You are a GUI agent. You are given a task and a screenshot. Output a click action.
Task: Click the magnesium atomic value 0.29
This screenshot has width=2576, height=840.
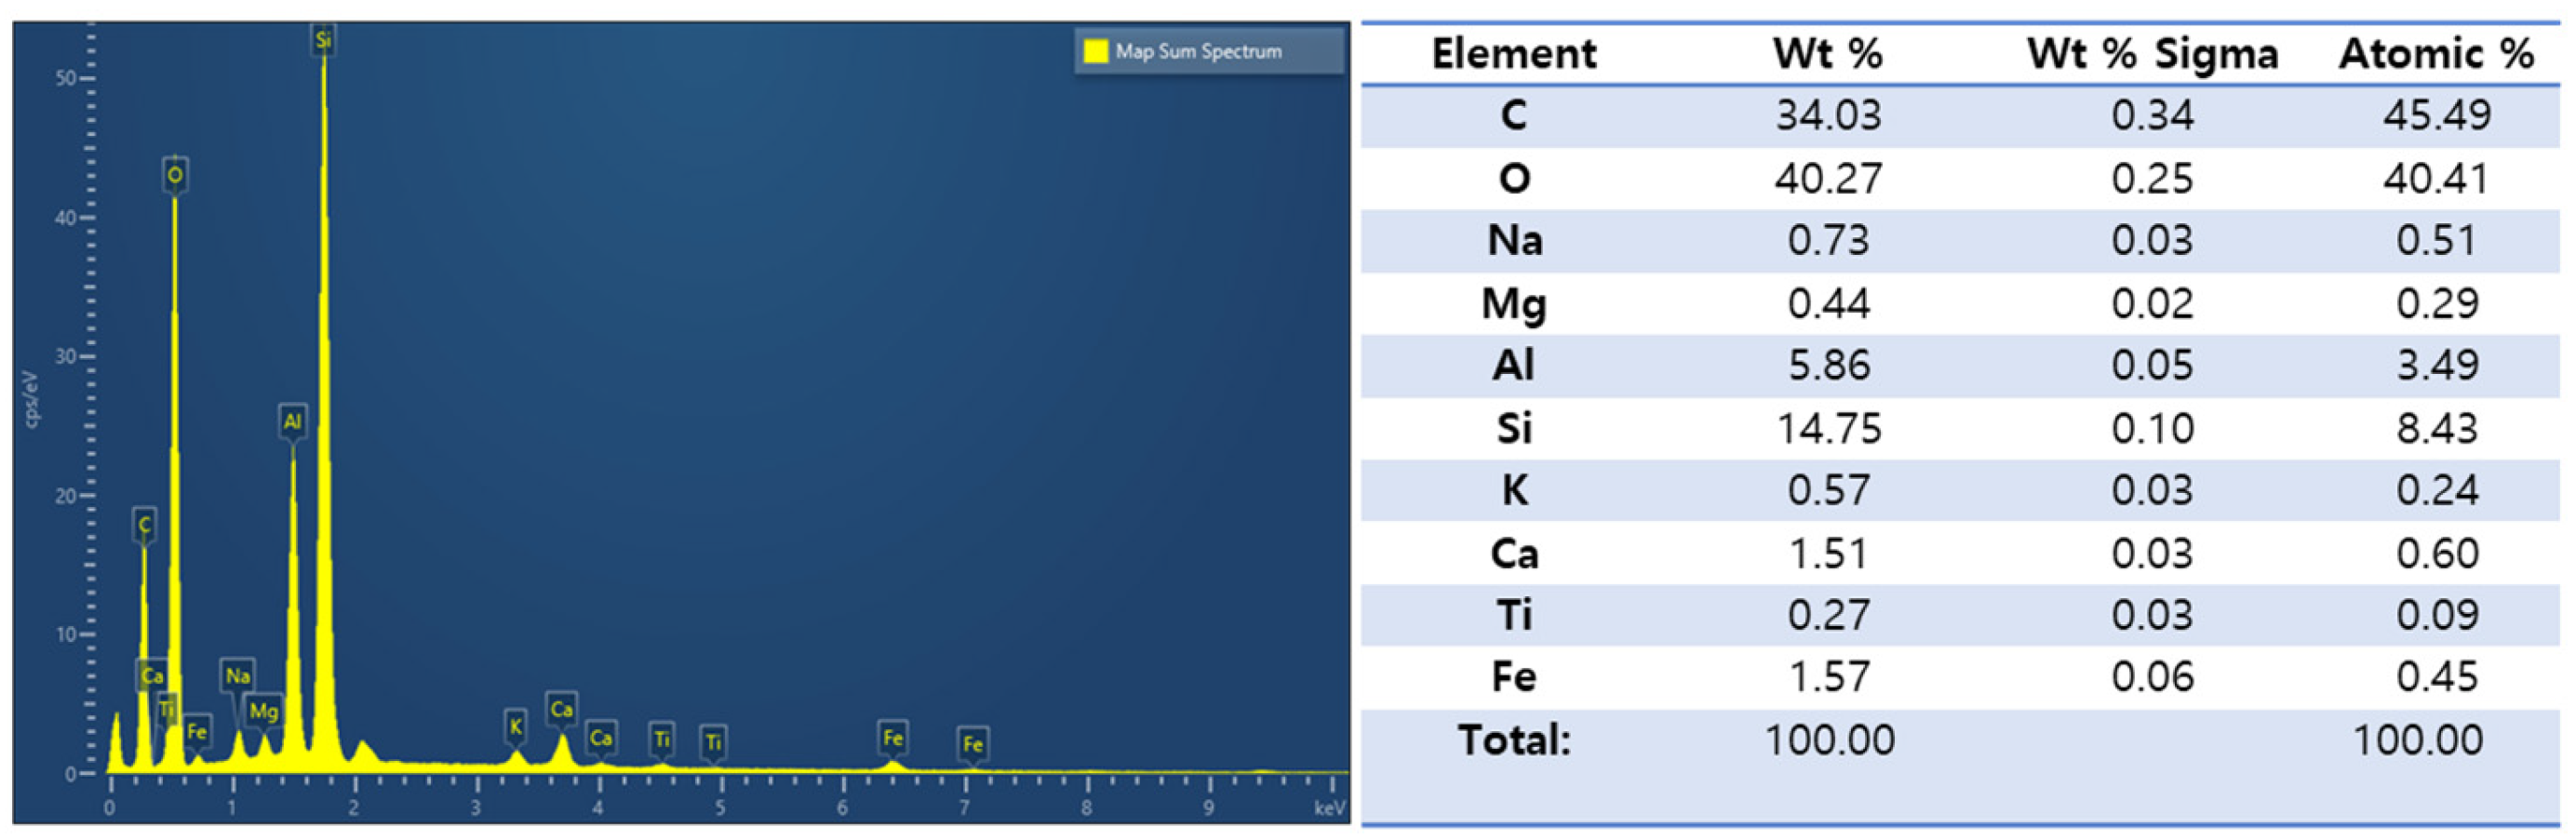coord(2437,303)
